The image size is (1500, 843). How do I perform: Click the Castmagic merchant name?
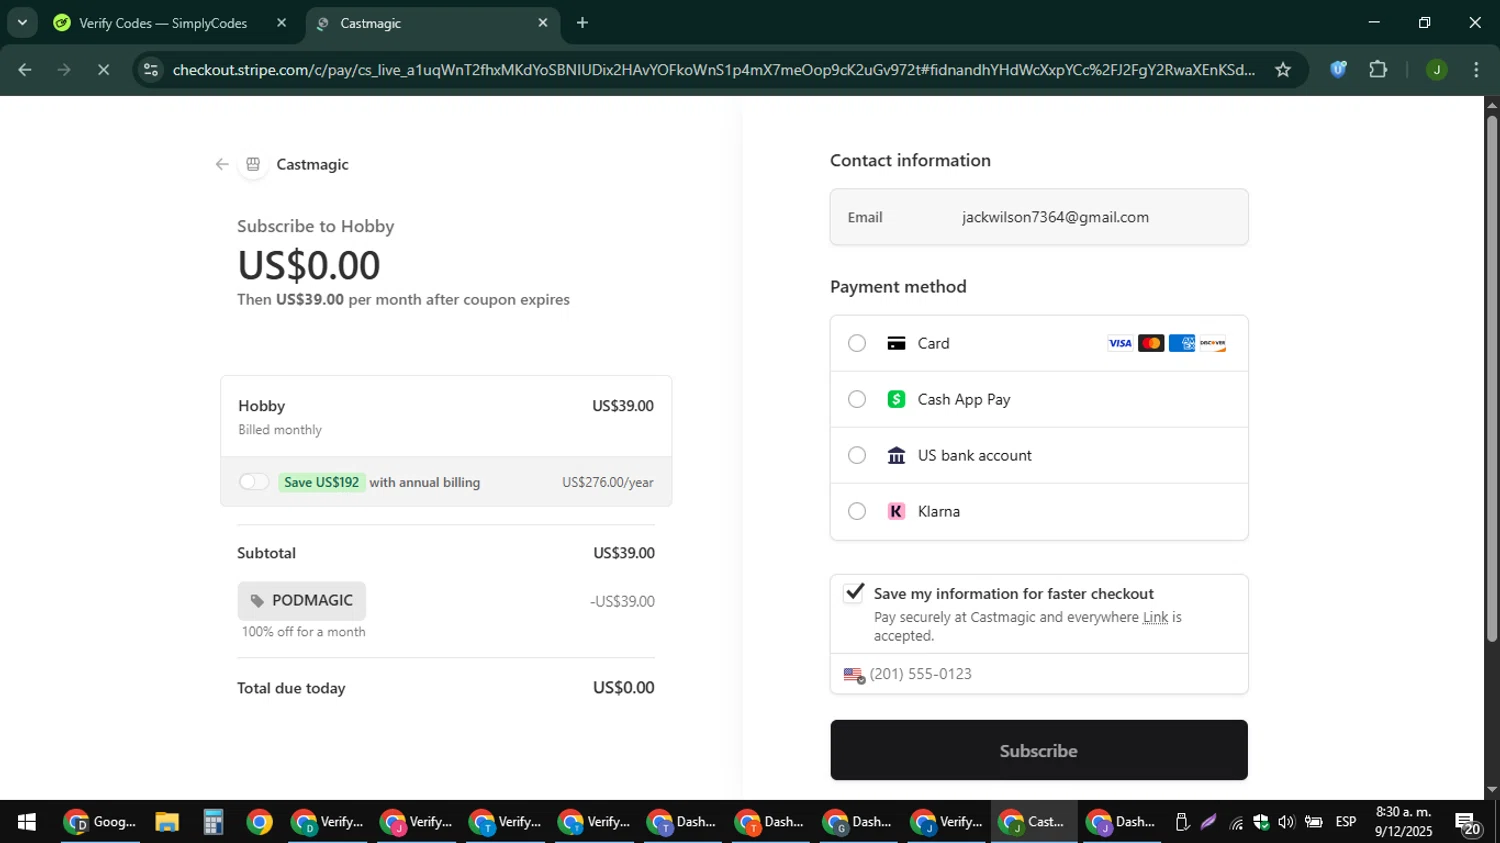(x=312, y=164)
